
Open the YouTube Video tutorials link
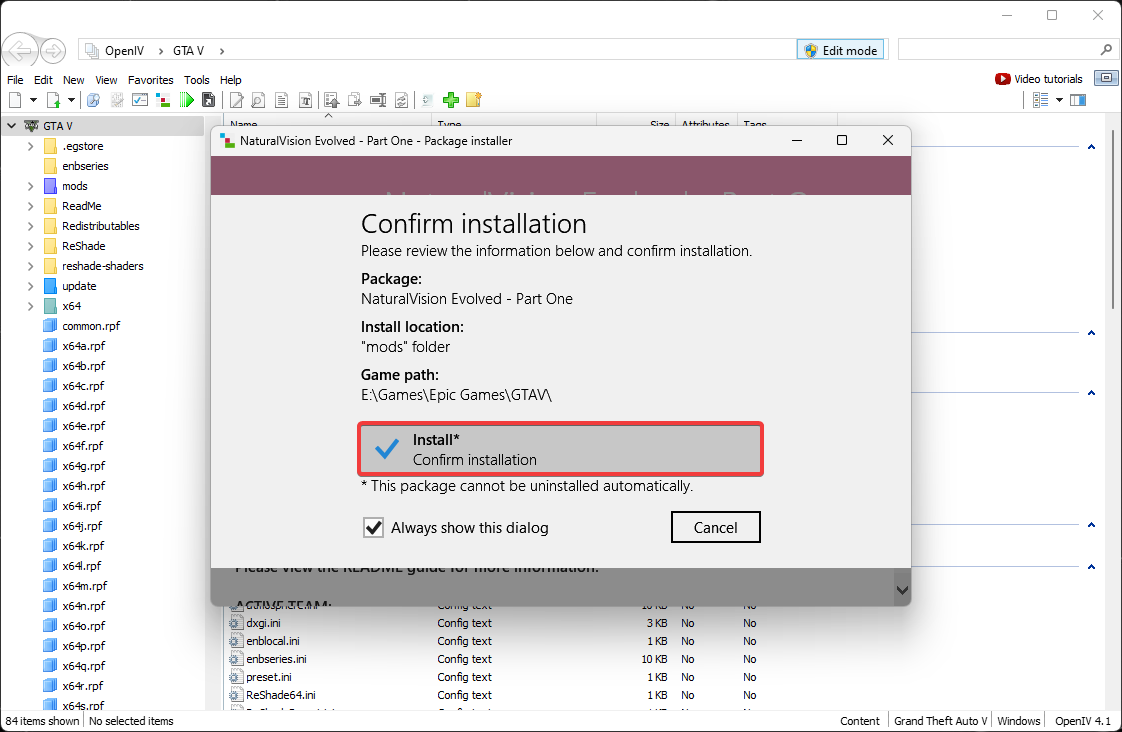(1039, 79)
